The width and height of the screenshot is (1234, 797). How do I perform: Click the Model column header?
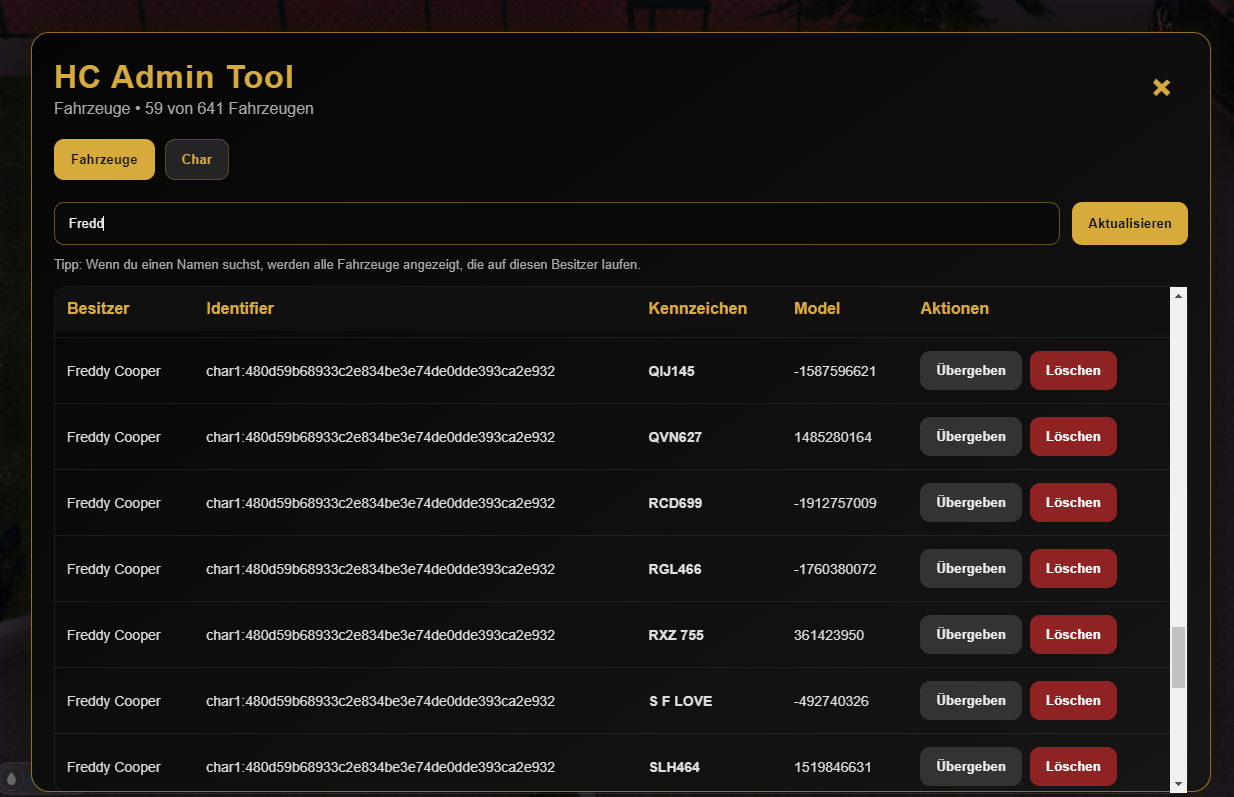pyautogui.click(x=817, y=308)
